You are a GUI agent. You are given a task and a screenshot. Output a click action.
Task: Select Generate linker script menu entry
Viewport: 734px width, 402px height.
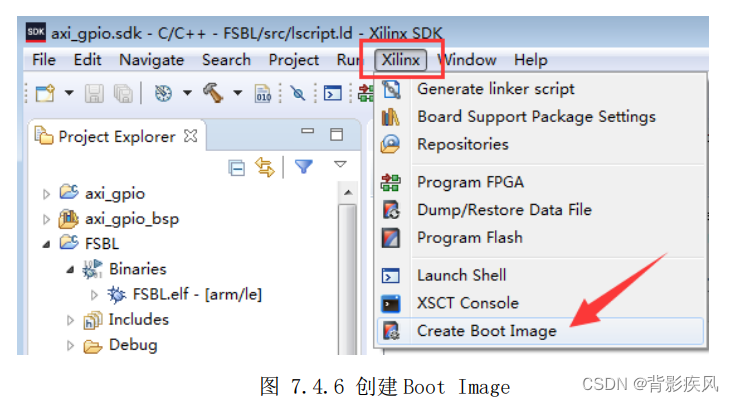pos(541,89)
